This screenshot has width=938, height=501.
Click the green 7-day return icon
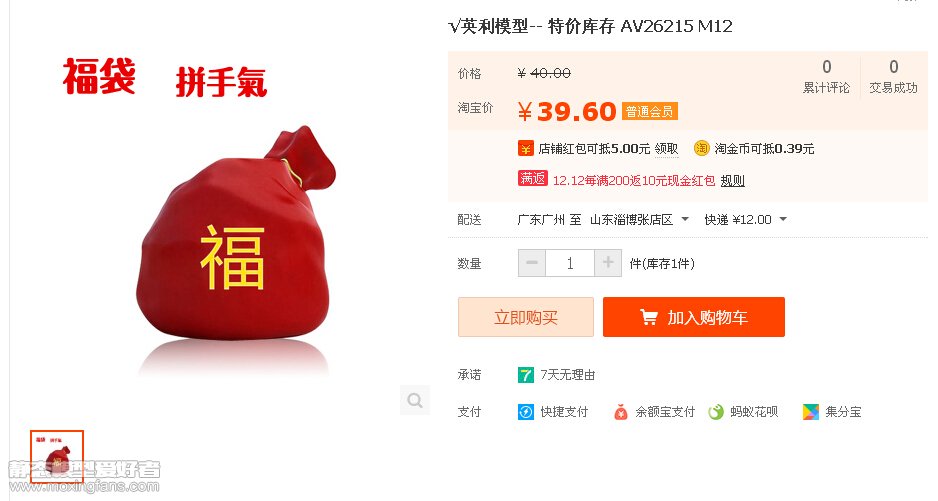pyautogui.click(x=526, y=375)
